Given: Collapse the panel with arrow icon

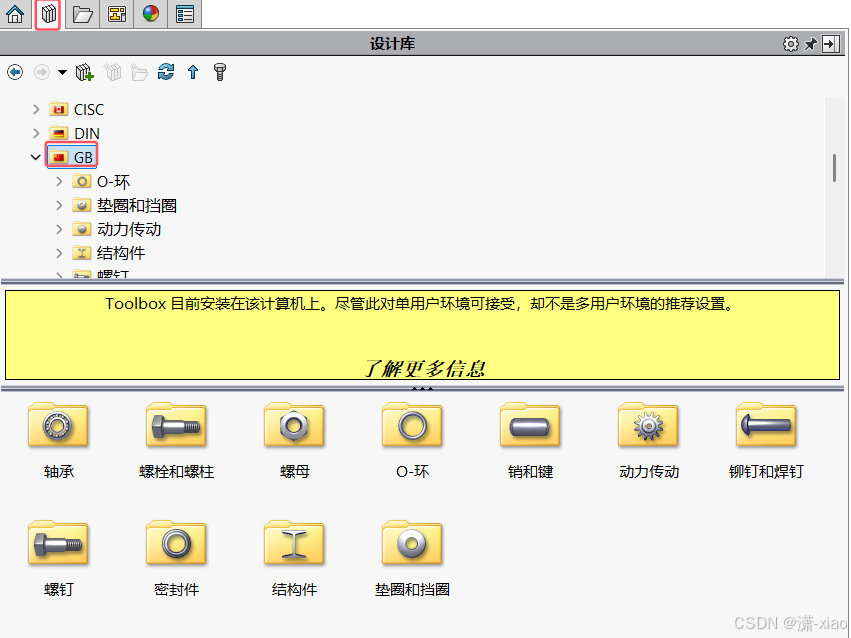Looking at the screenshot, I should tap(830, 44).
